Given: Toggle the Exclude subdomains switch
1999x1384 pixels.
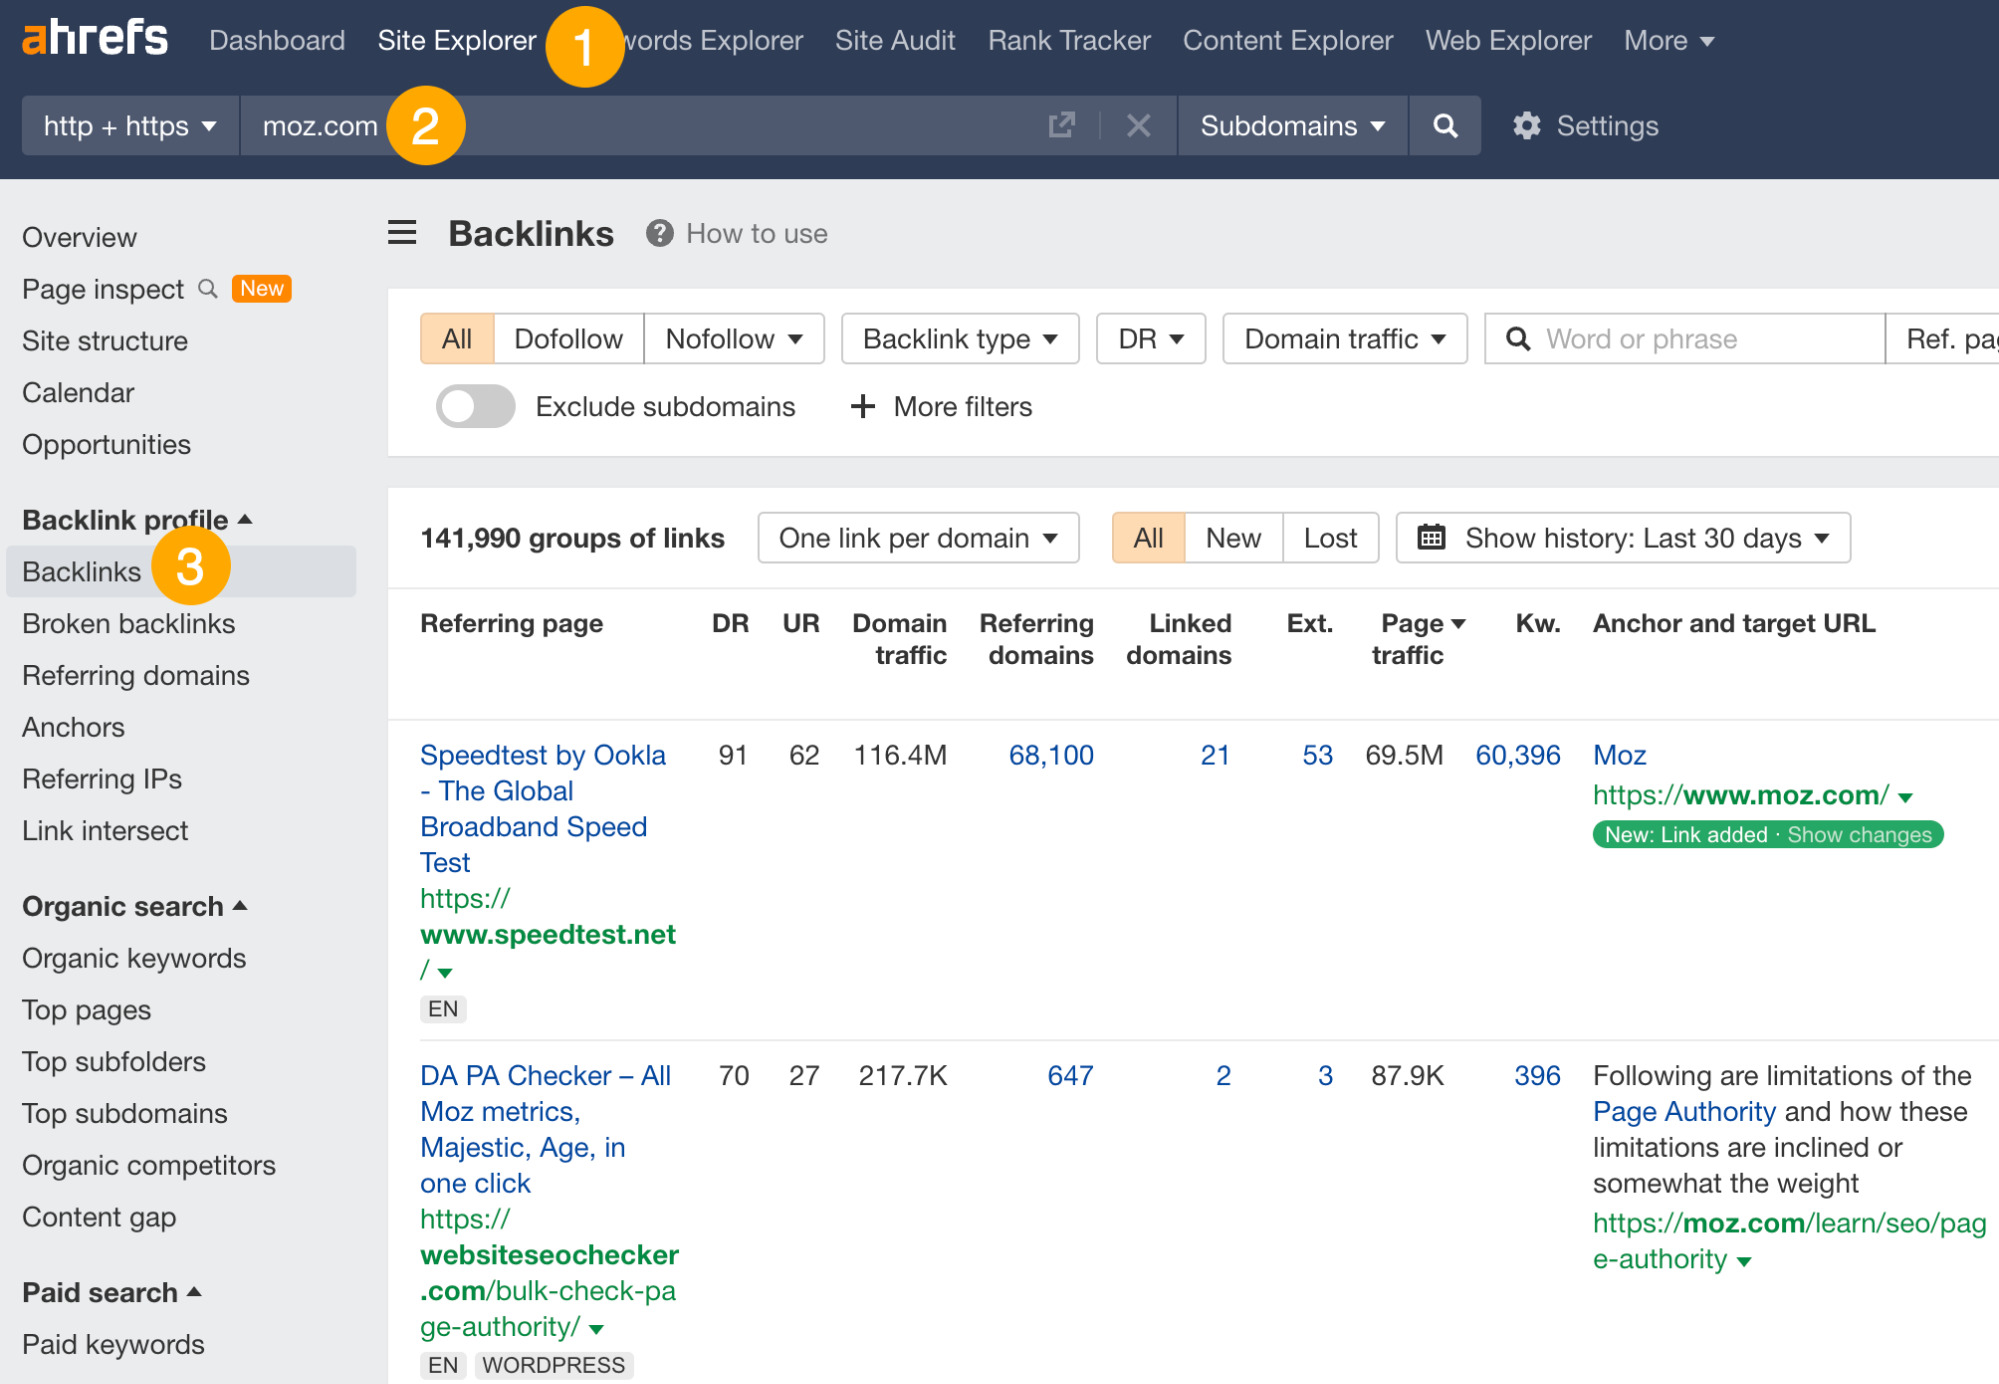Looking at the screenshot, I should (472, 406).
